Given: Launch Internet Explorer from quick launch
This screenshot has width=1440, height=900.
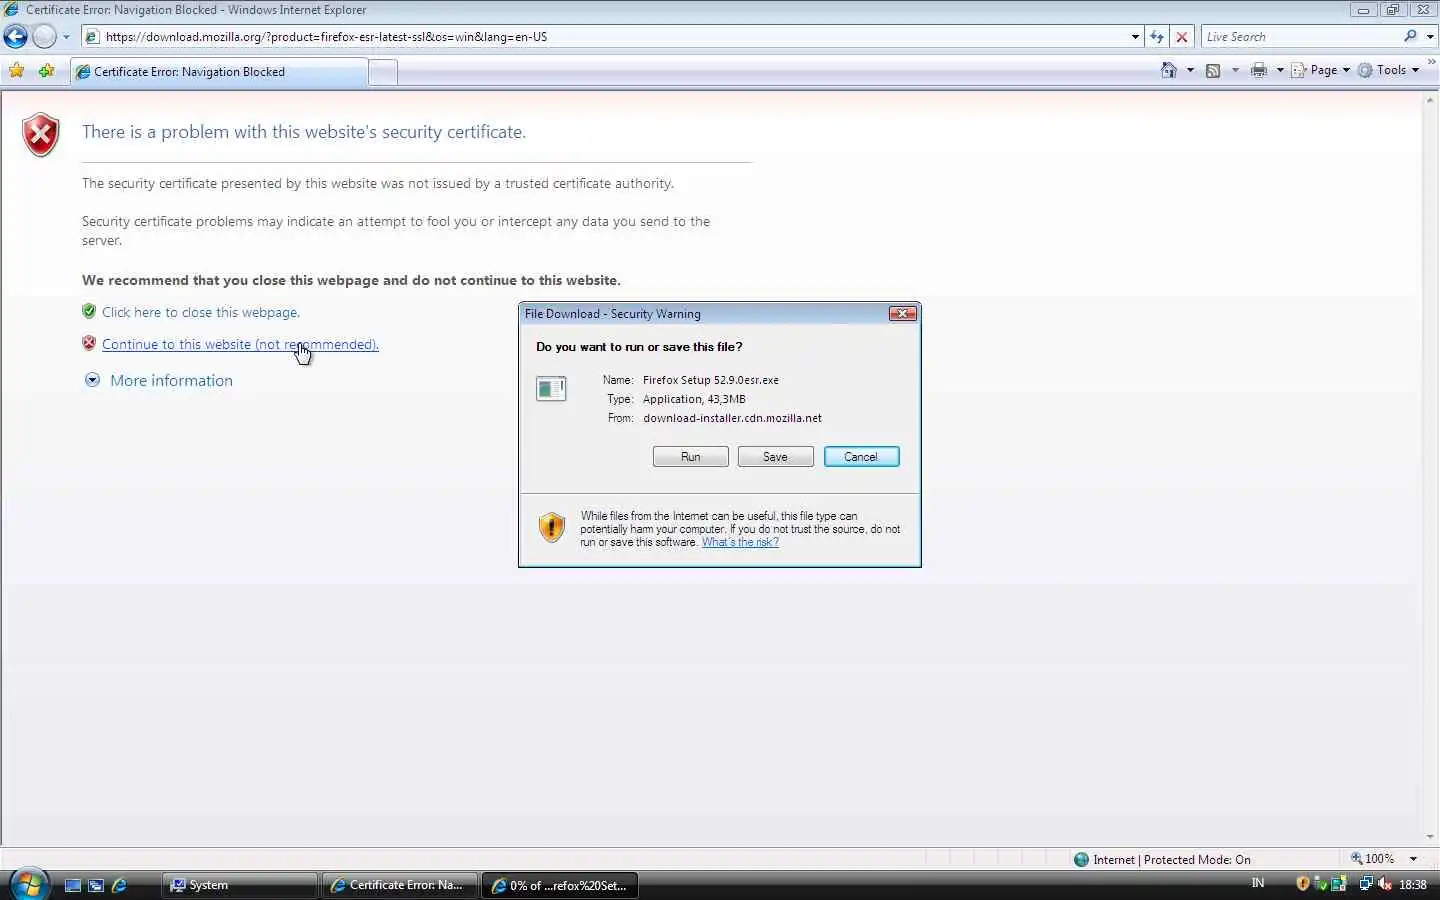Looking at the screenshot, I should tap(119, 885).
